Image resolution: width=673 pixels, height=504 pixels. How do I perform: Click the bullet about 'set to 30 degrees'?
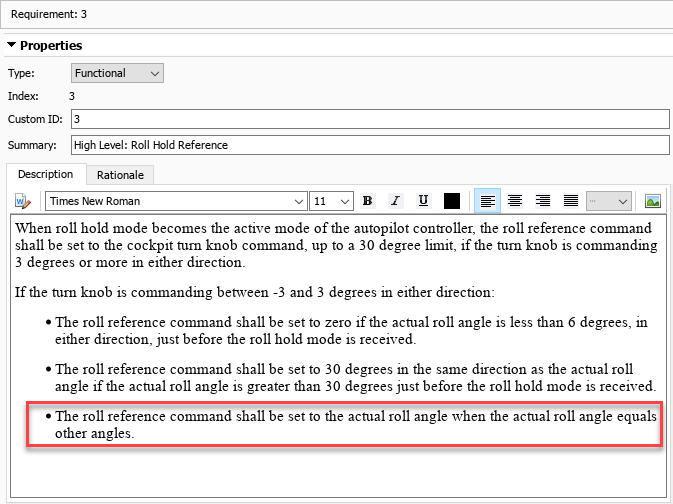click(351, 378)
